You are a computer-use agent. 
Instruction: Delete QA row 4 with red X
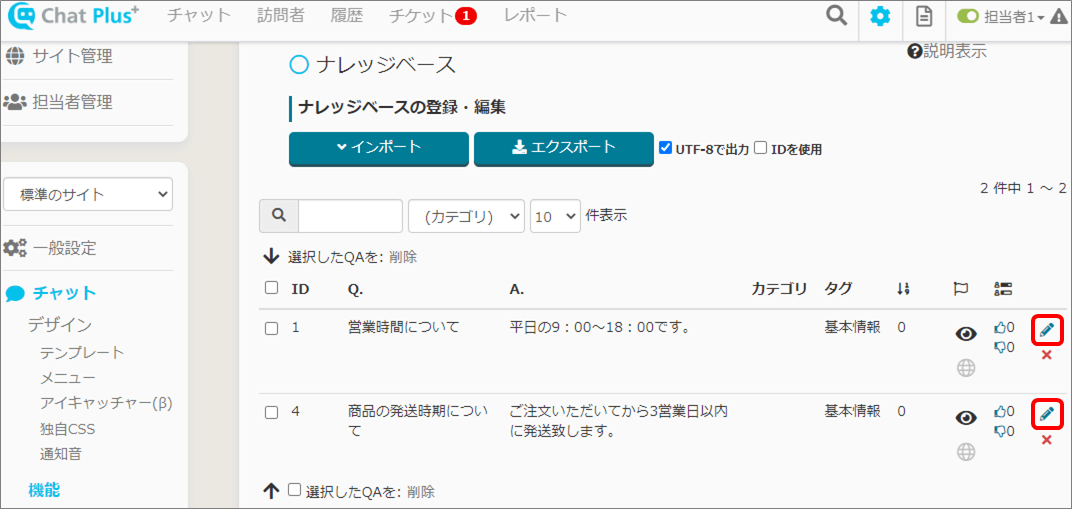click(x=1046, y=439)
